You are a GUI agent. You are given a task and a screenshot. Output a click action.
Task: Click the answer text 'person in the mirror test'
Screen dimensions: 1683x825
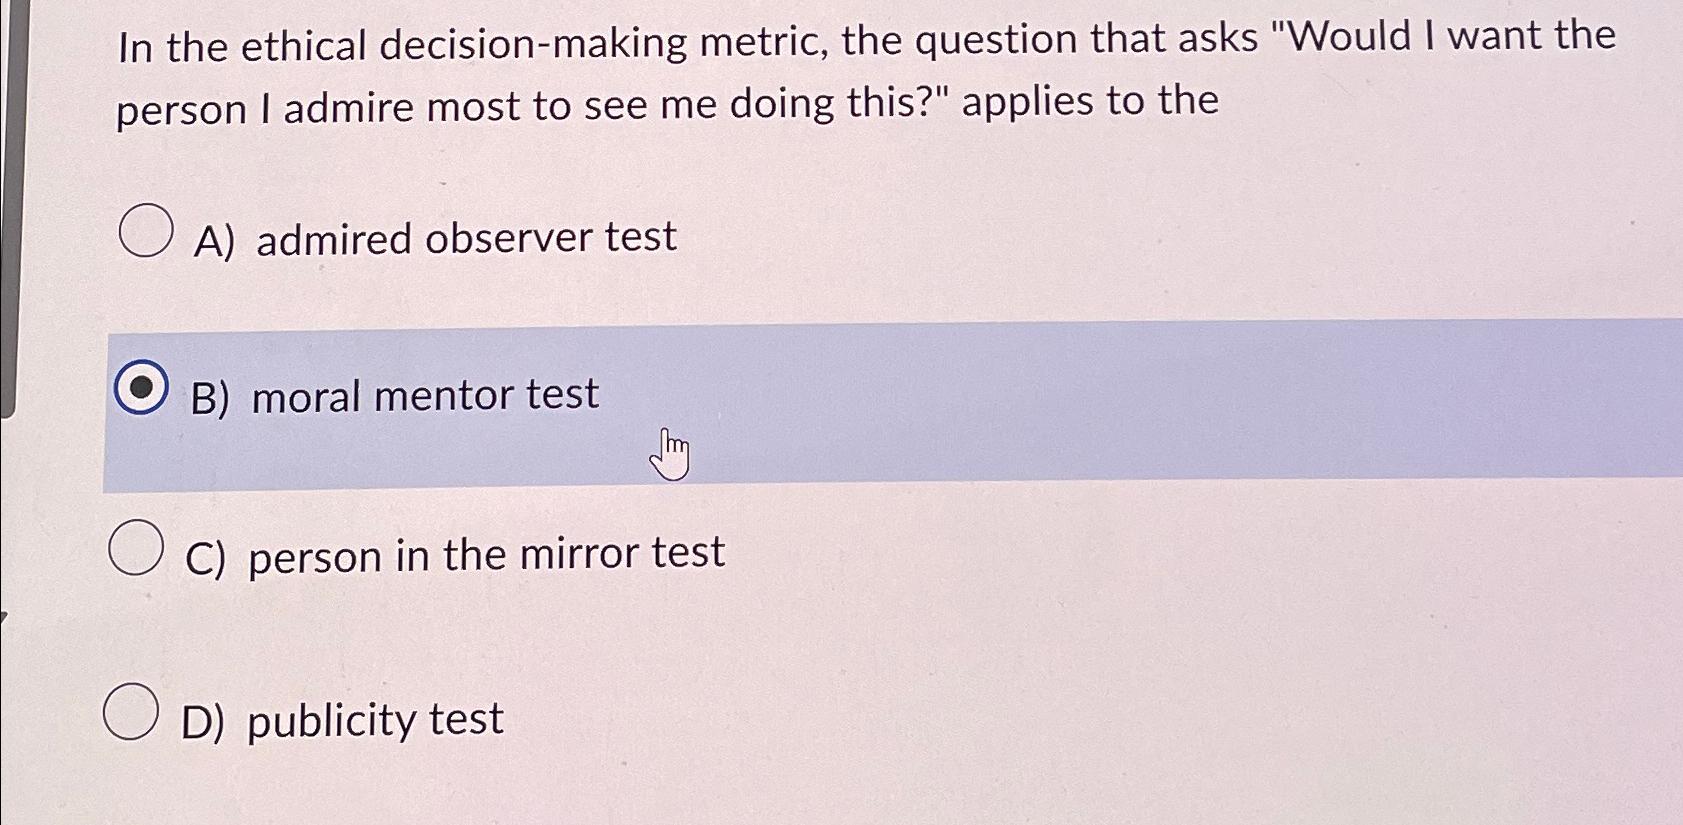(484, 553)
